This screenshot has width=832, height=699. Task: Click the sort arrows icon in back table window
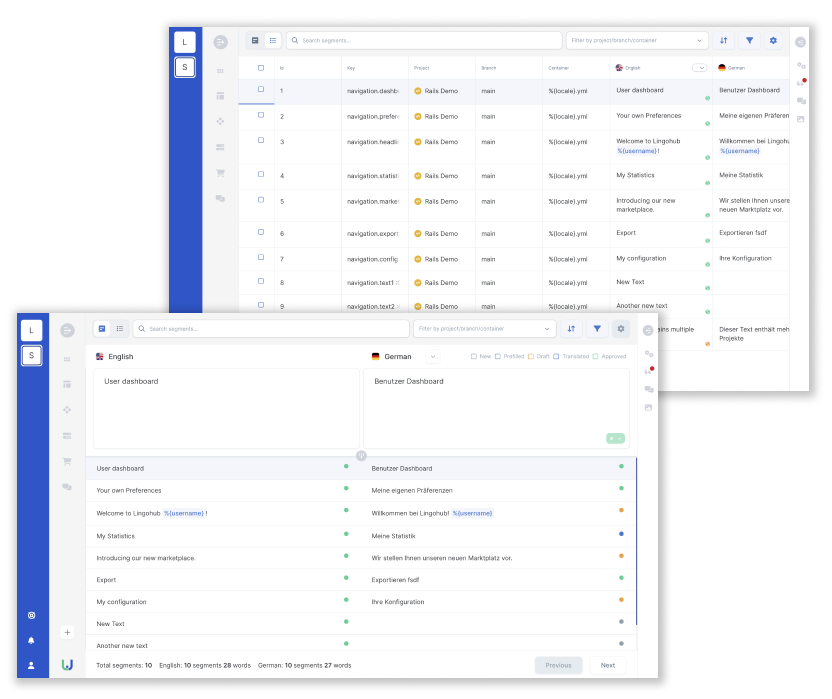pos(724,40)
